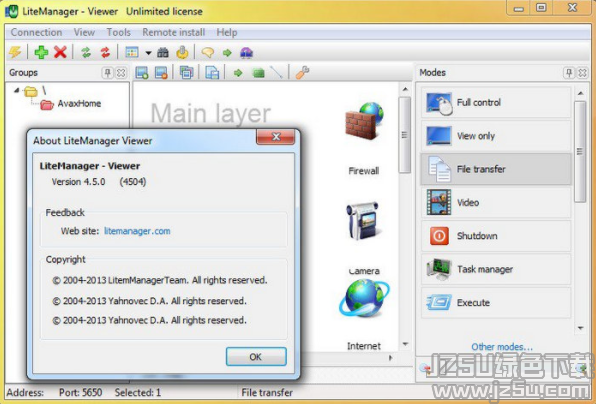Pin the Modes panel

tap(569, 73)
